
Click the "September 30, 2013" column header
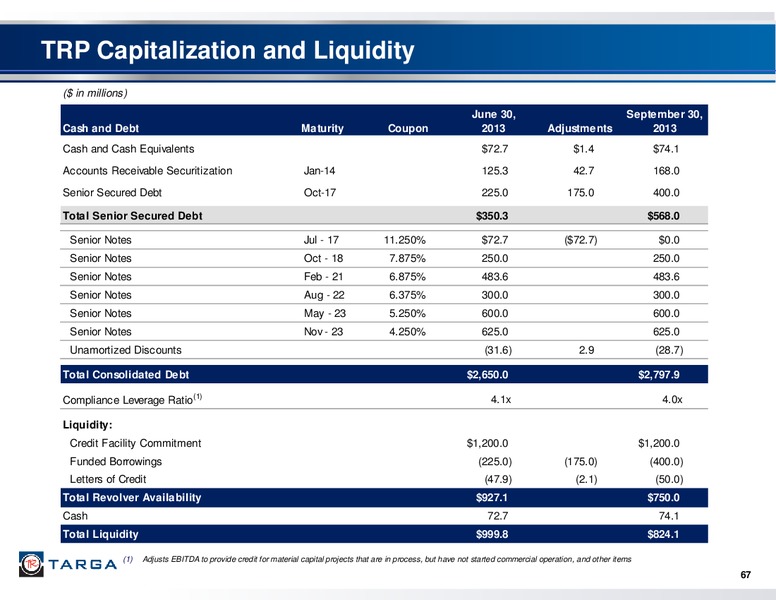click(x=664, y=121)
